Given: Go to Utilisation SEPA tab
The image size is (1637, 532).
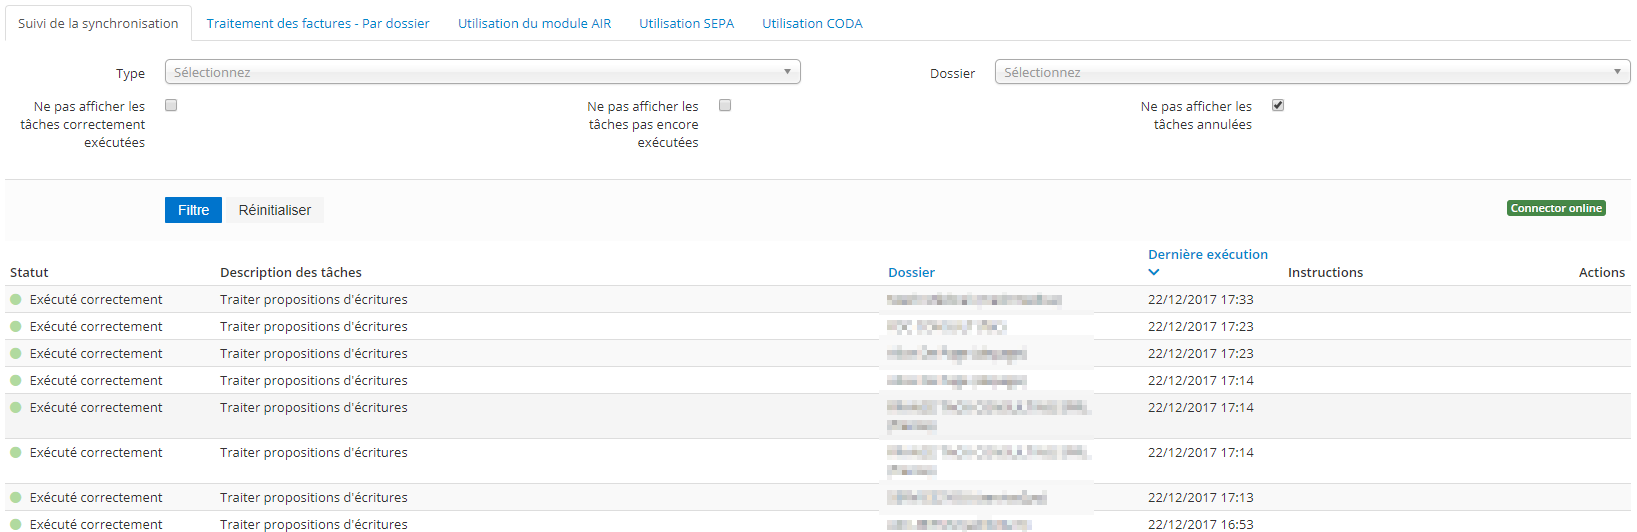Looking at the screenshot, I should 686,23.
